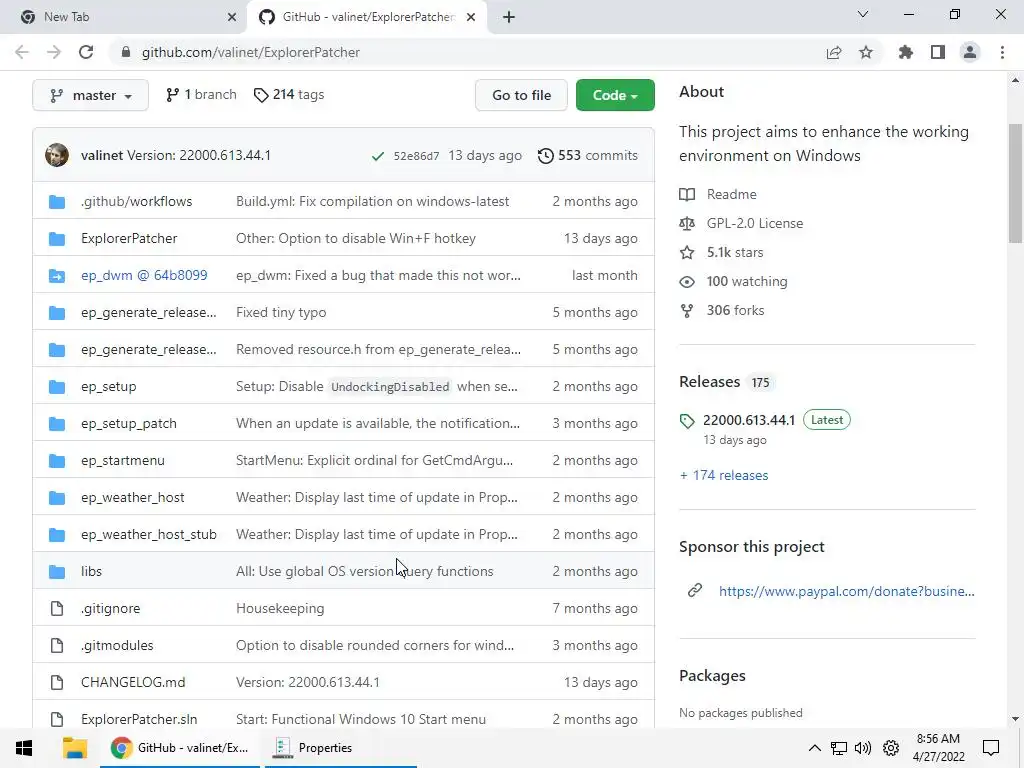
Task: Open the ep_setup folder
Action: coord(108,387)
